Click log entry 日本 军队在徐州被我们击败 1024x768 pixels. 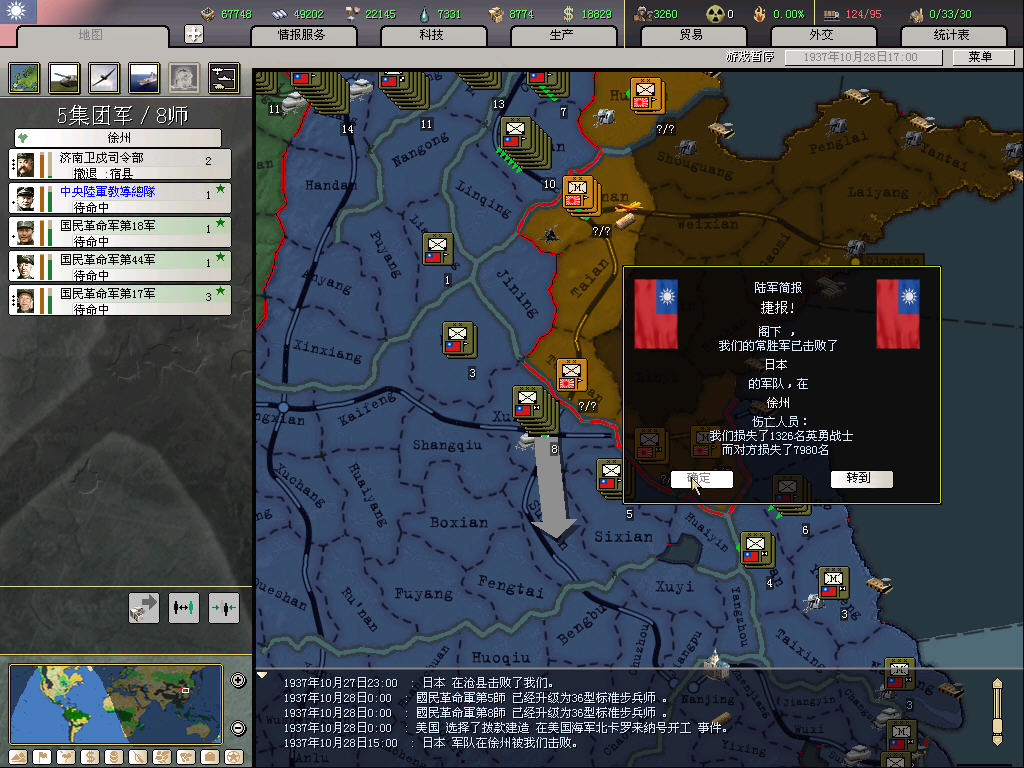430,743
